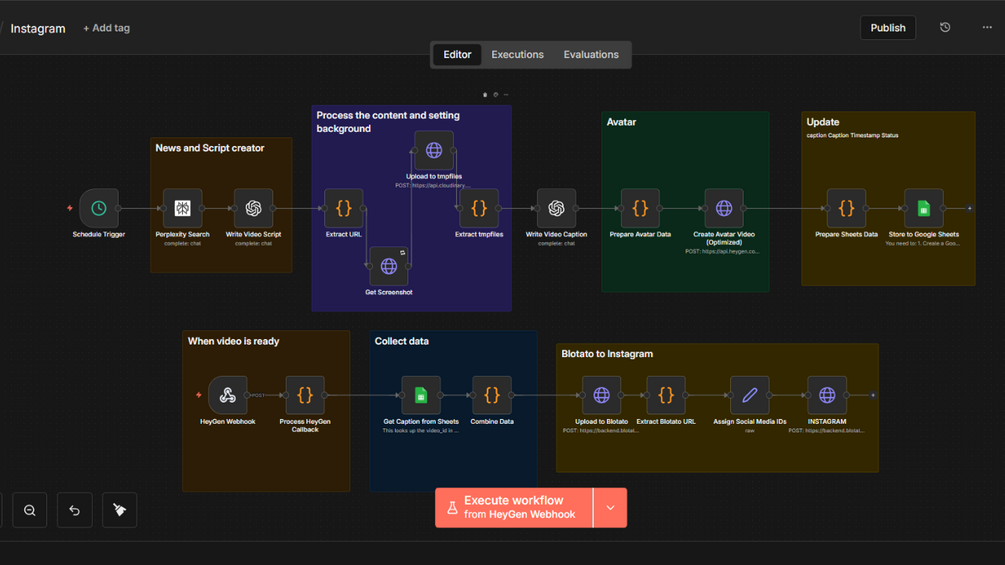The height and width of the screenshot is (565, 1005).
Task: Select the Extract tmpfiles code node
Action: click(x=479, y=208)
